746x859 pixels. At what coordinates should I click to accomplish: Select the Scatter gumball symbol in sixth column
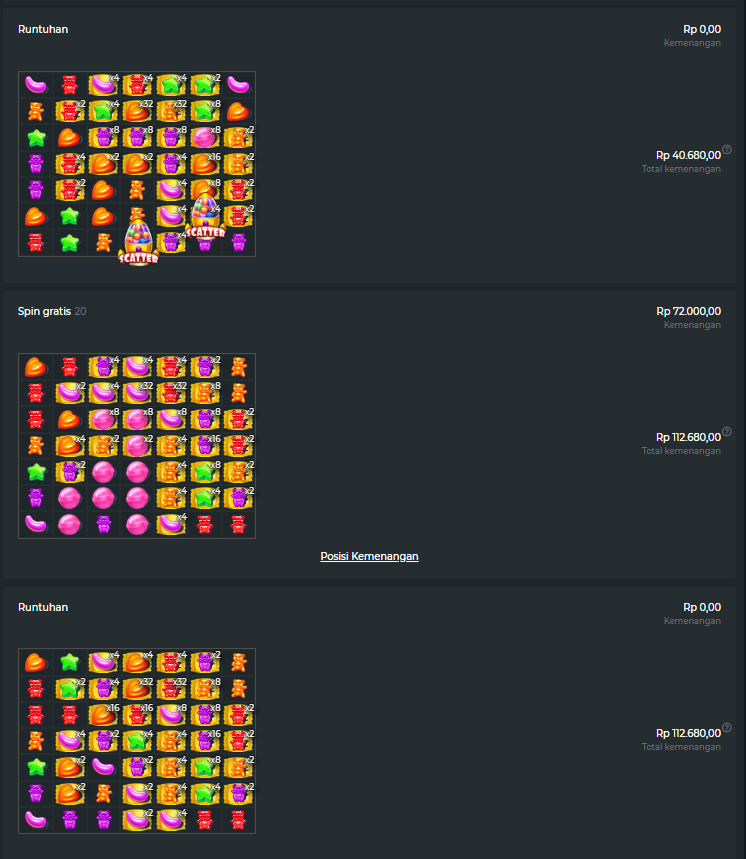(205, 216)
